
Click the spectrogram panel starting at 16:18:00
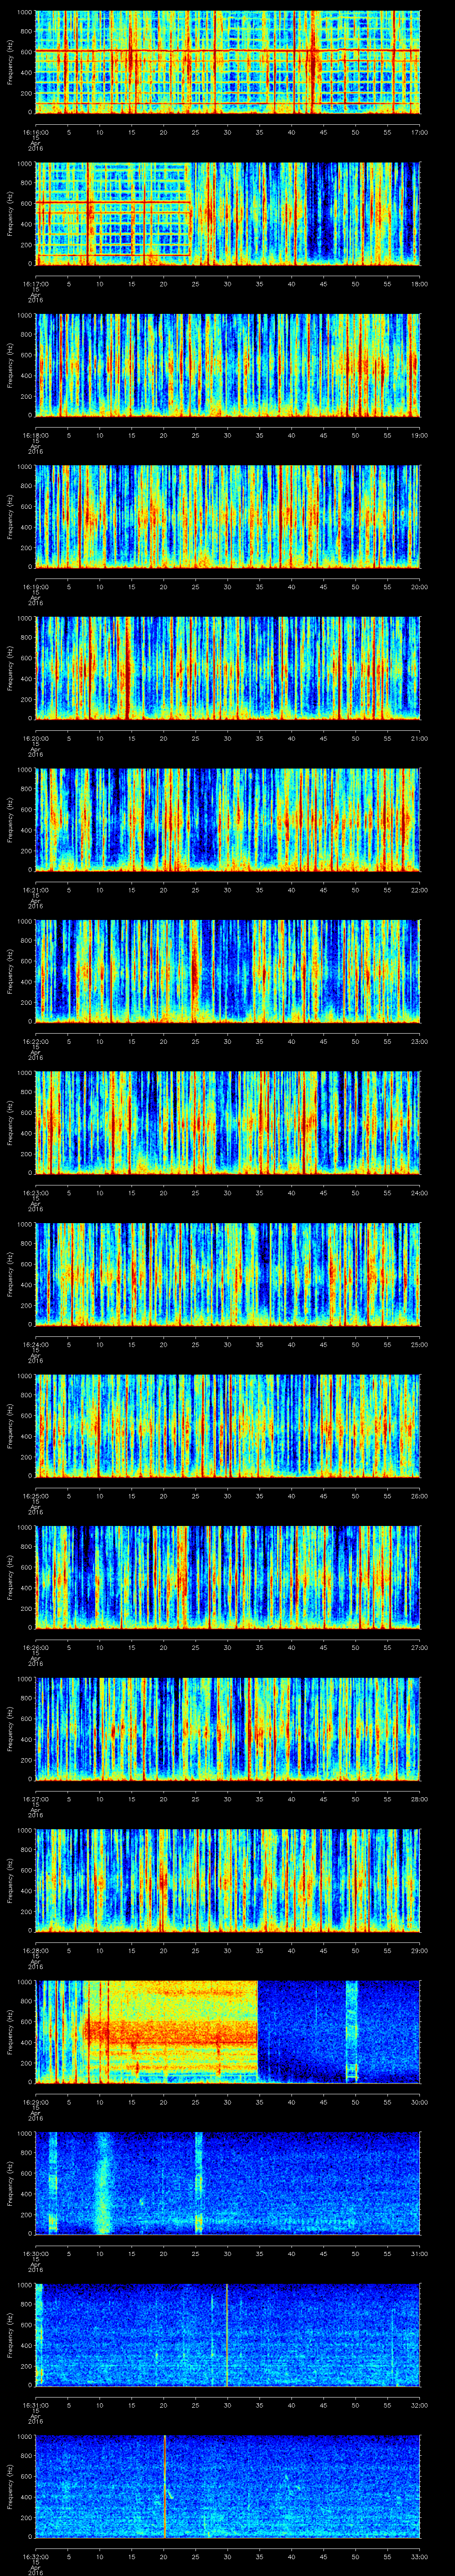(x=228, y=365)
